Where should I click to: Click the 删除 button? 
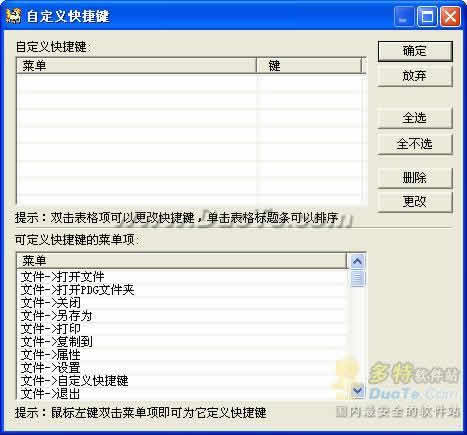(415, 177)
